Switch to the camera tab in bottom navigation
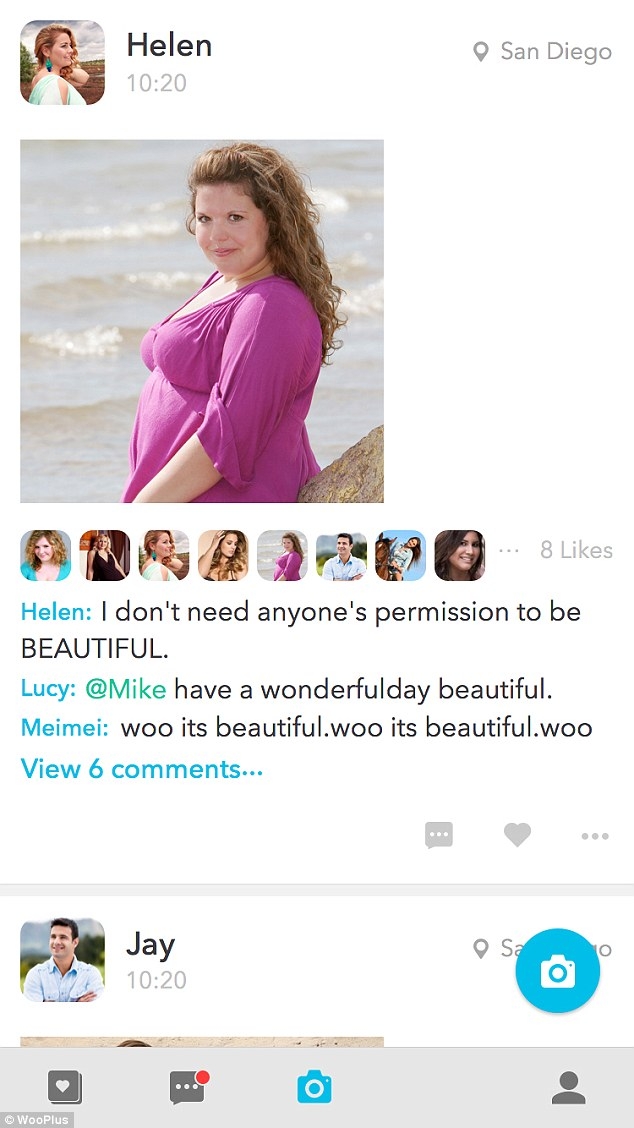Image resolution: width=634 pixels, height=1128 pixels. (316, 1090)
